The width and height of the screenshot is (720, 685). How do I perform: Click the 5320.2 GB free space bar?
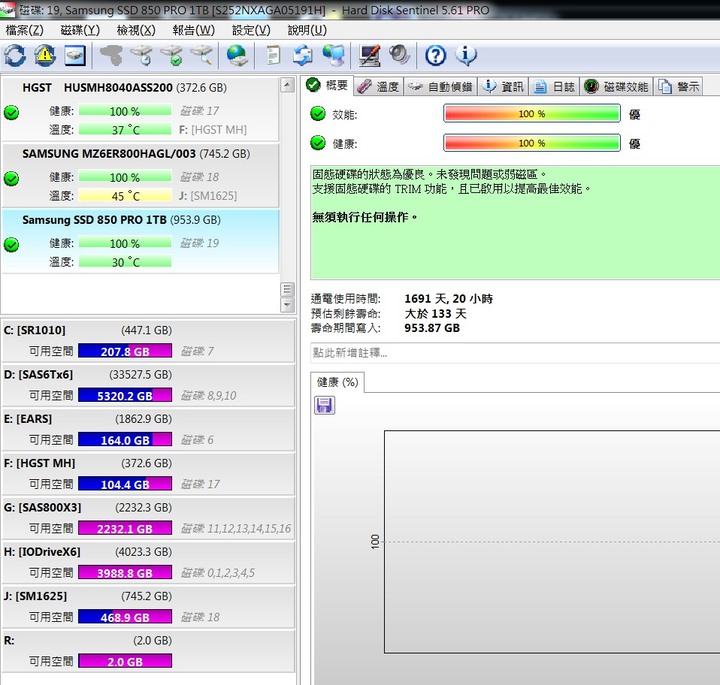tap(125, 395)
